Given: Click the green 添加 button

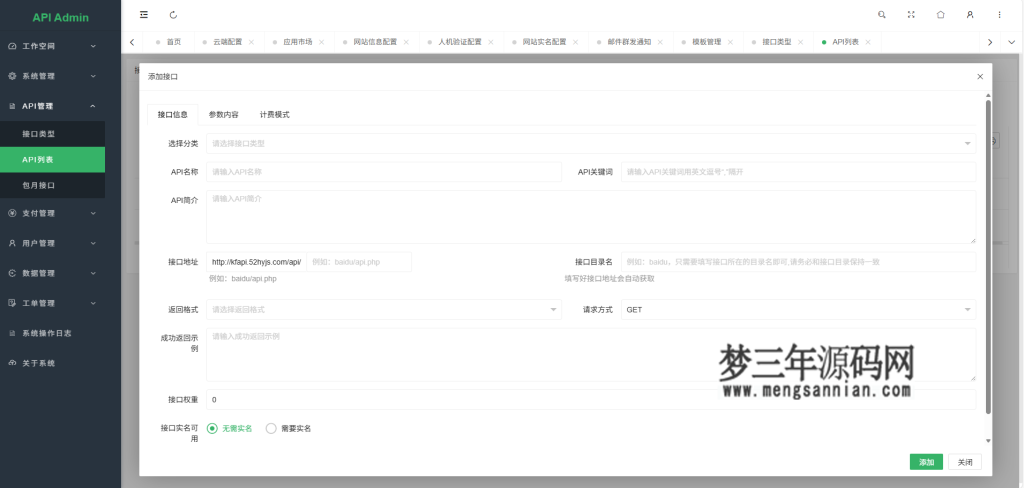Looking at the screenshot, I should (x=926, y=462).
